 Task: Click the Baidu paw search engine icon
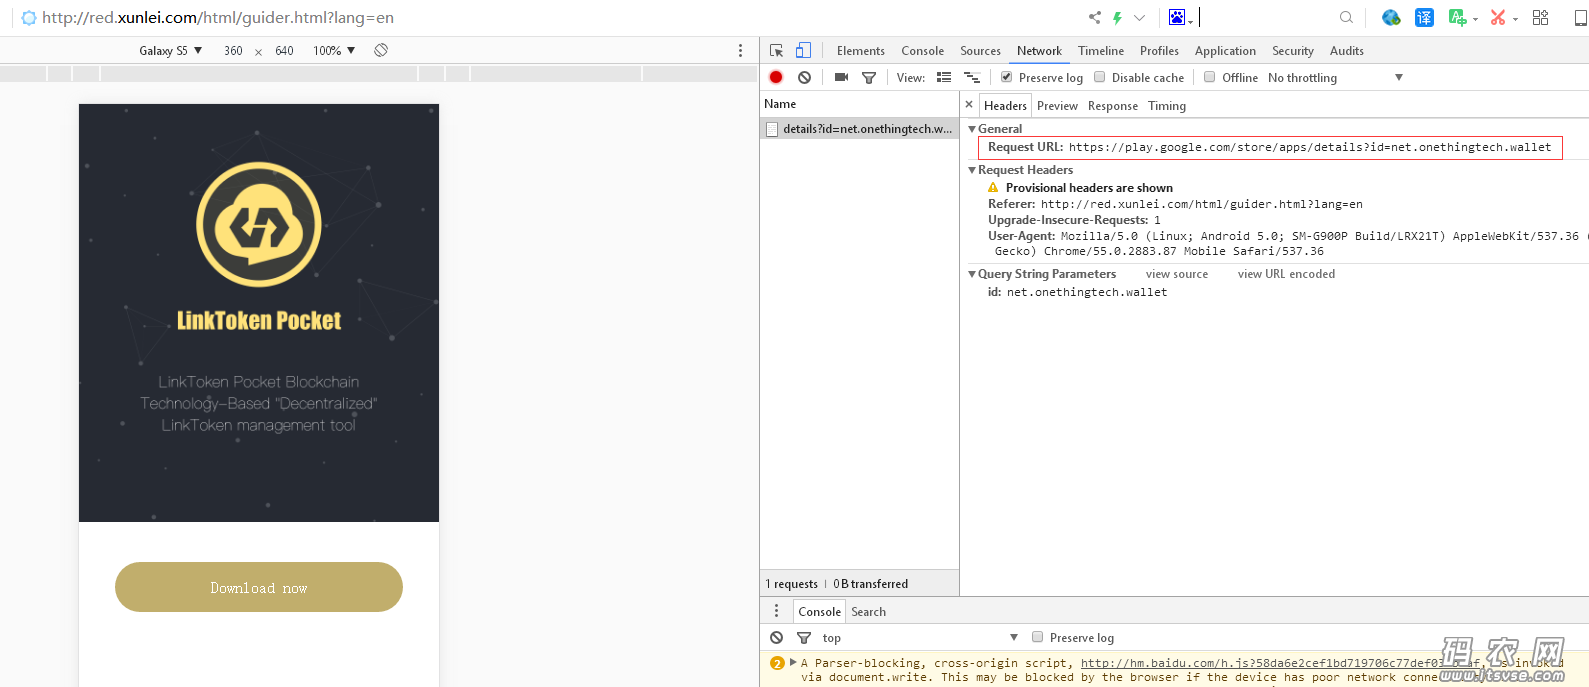click(x=1177, y=17)
